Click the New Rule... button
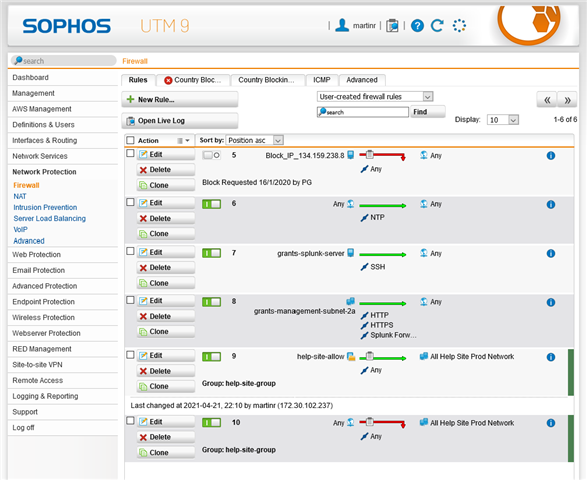The width and height of the screenshot is (587, 480). click(x=180, y=100)
